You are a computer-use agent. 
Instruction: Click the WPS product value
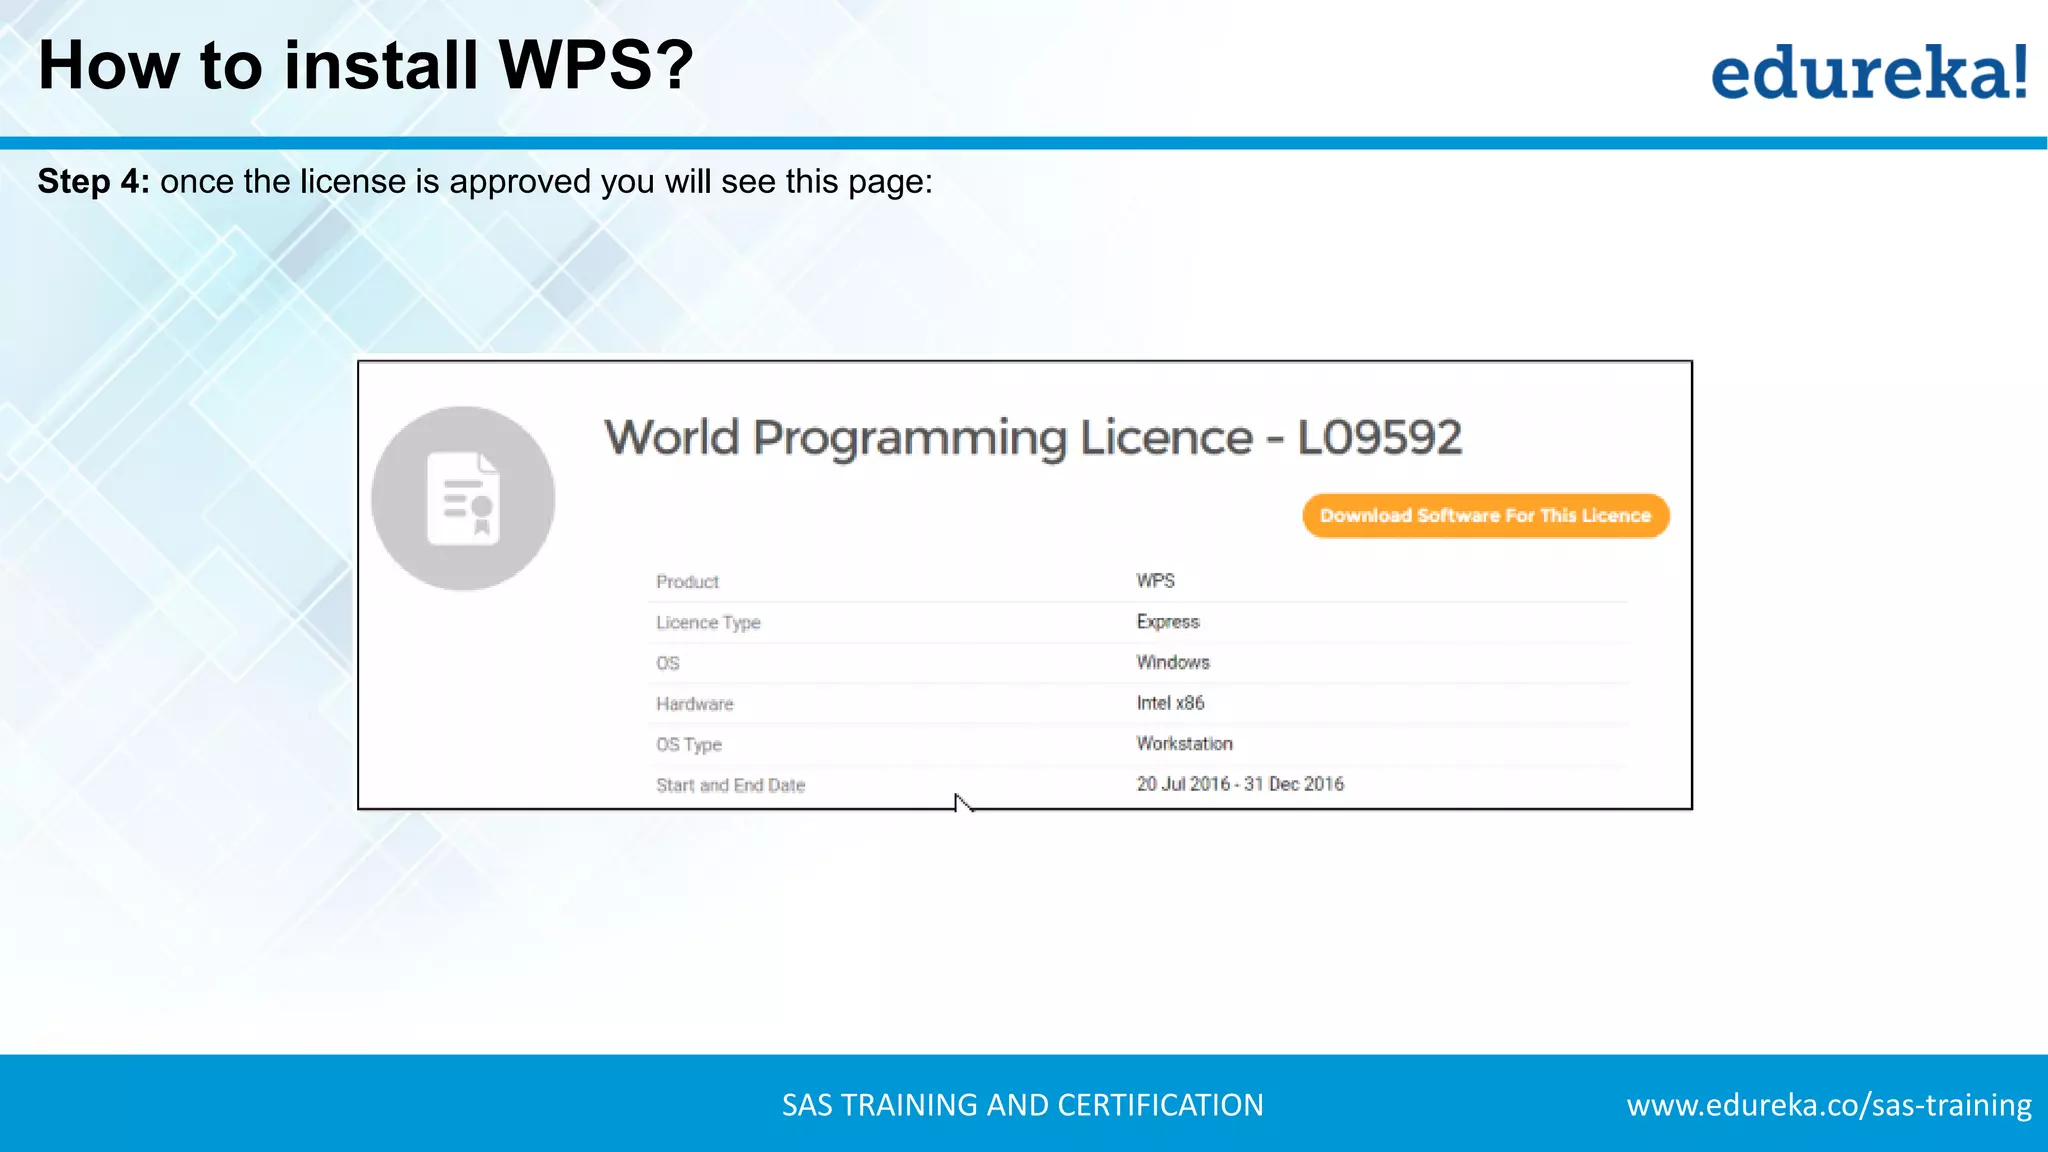click(1155, 581)
